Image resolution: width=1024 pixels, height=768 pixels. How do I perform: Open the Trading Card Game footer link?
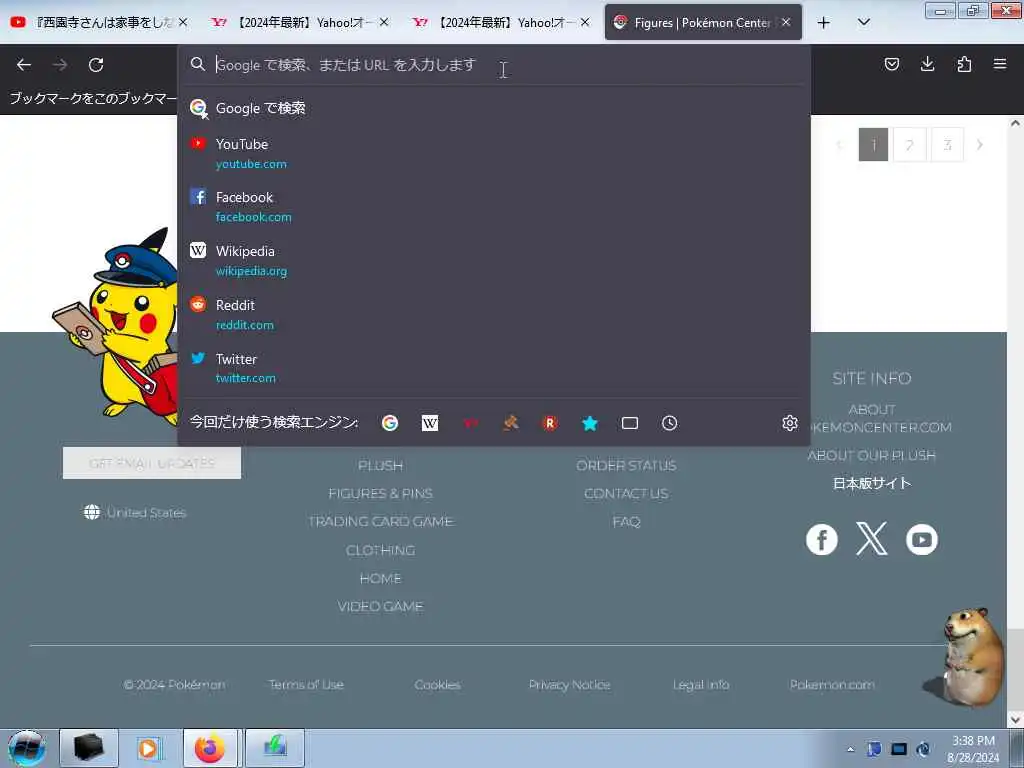point(381,522)
